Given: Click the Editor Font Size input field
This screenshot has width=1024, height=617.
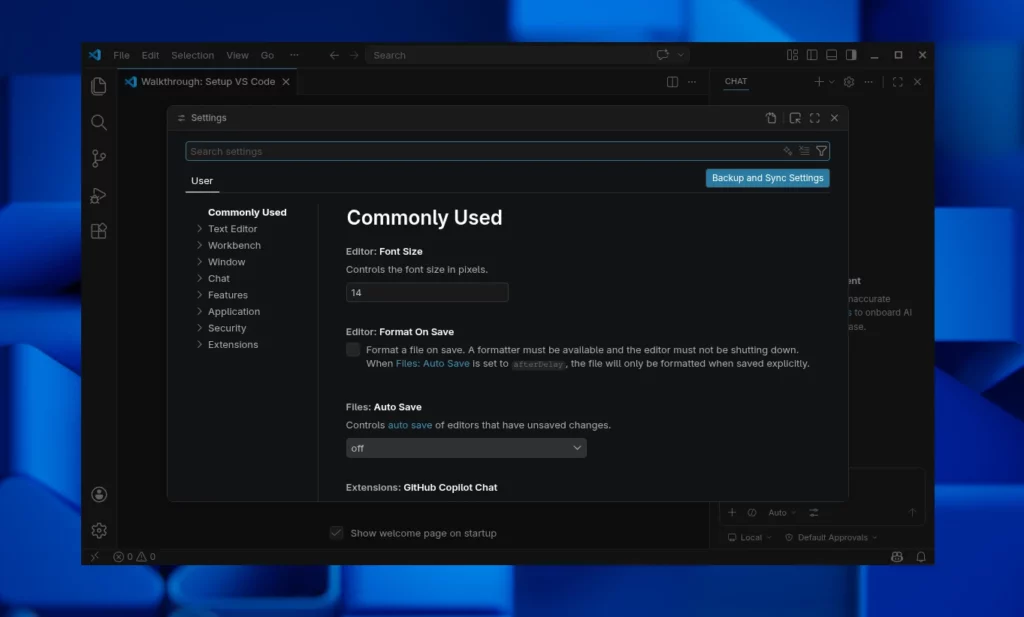Looking at the screenshot, I should pyautogui.click(x=427, y=292).
